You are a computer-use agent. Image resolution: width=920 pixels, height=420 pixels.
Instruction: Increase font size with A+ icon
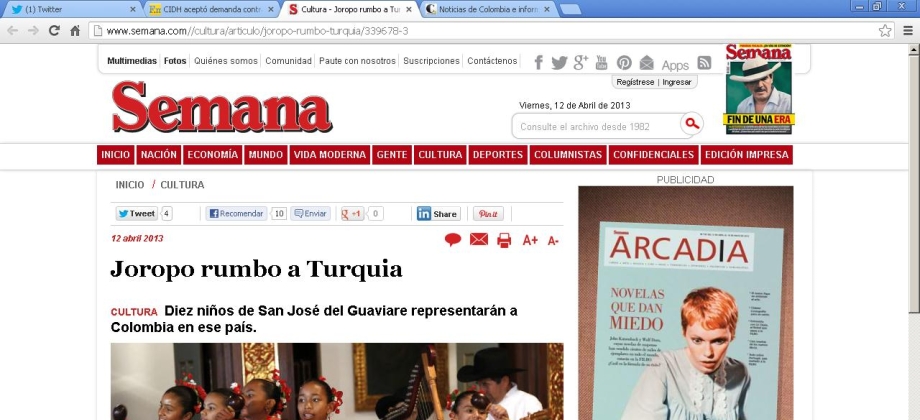(x=530, y=240)
